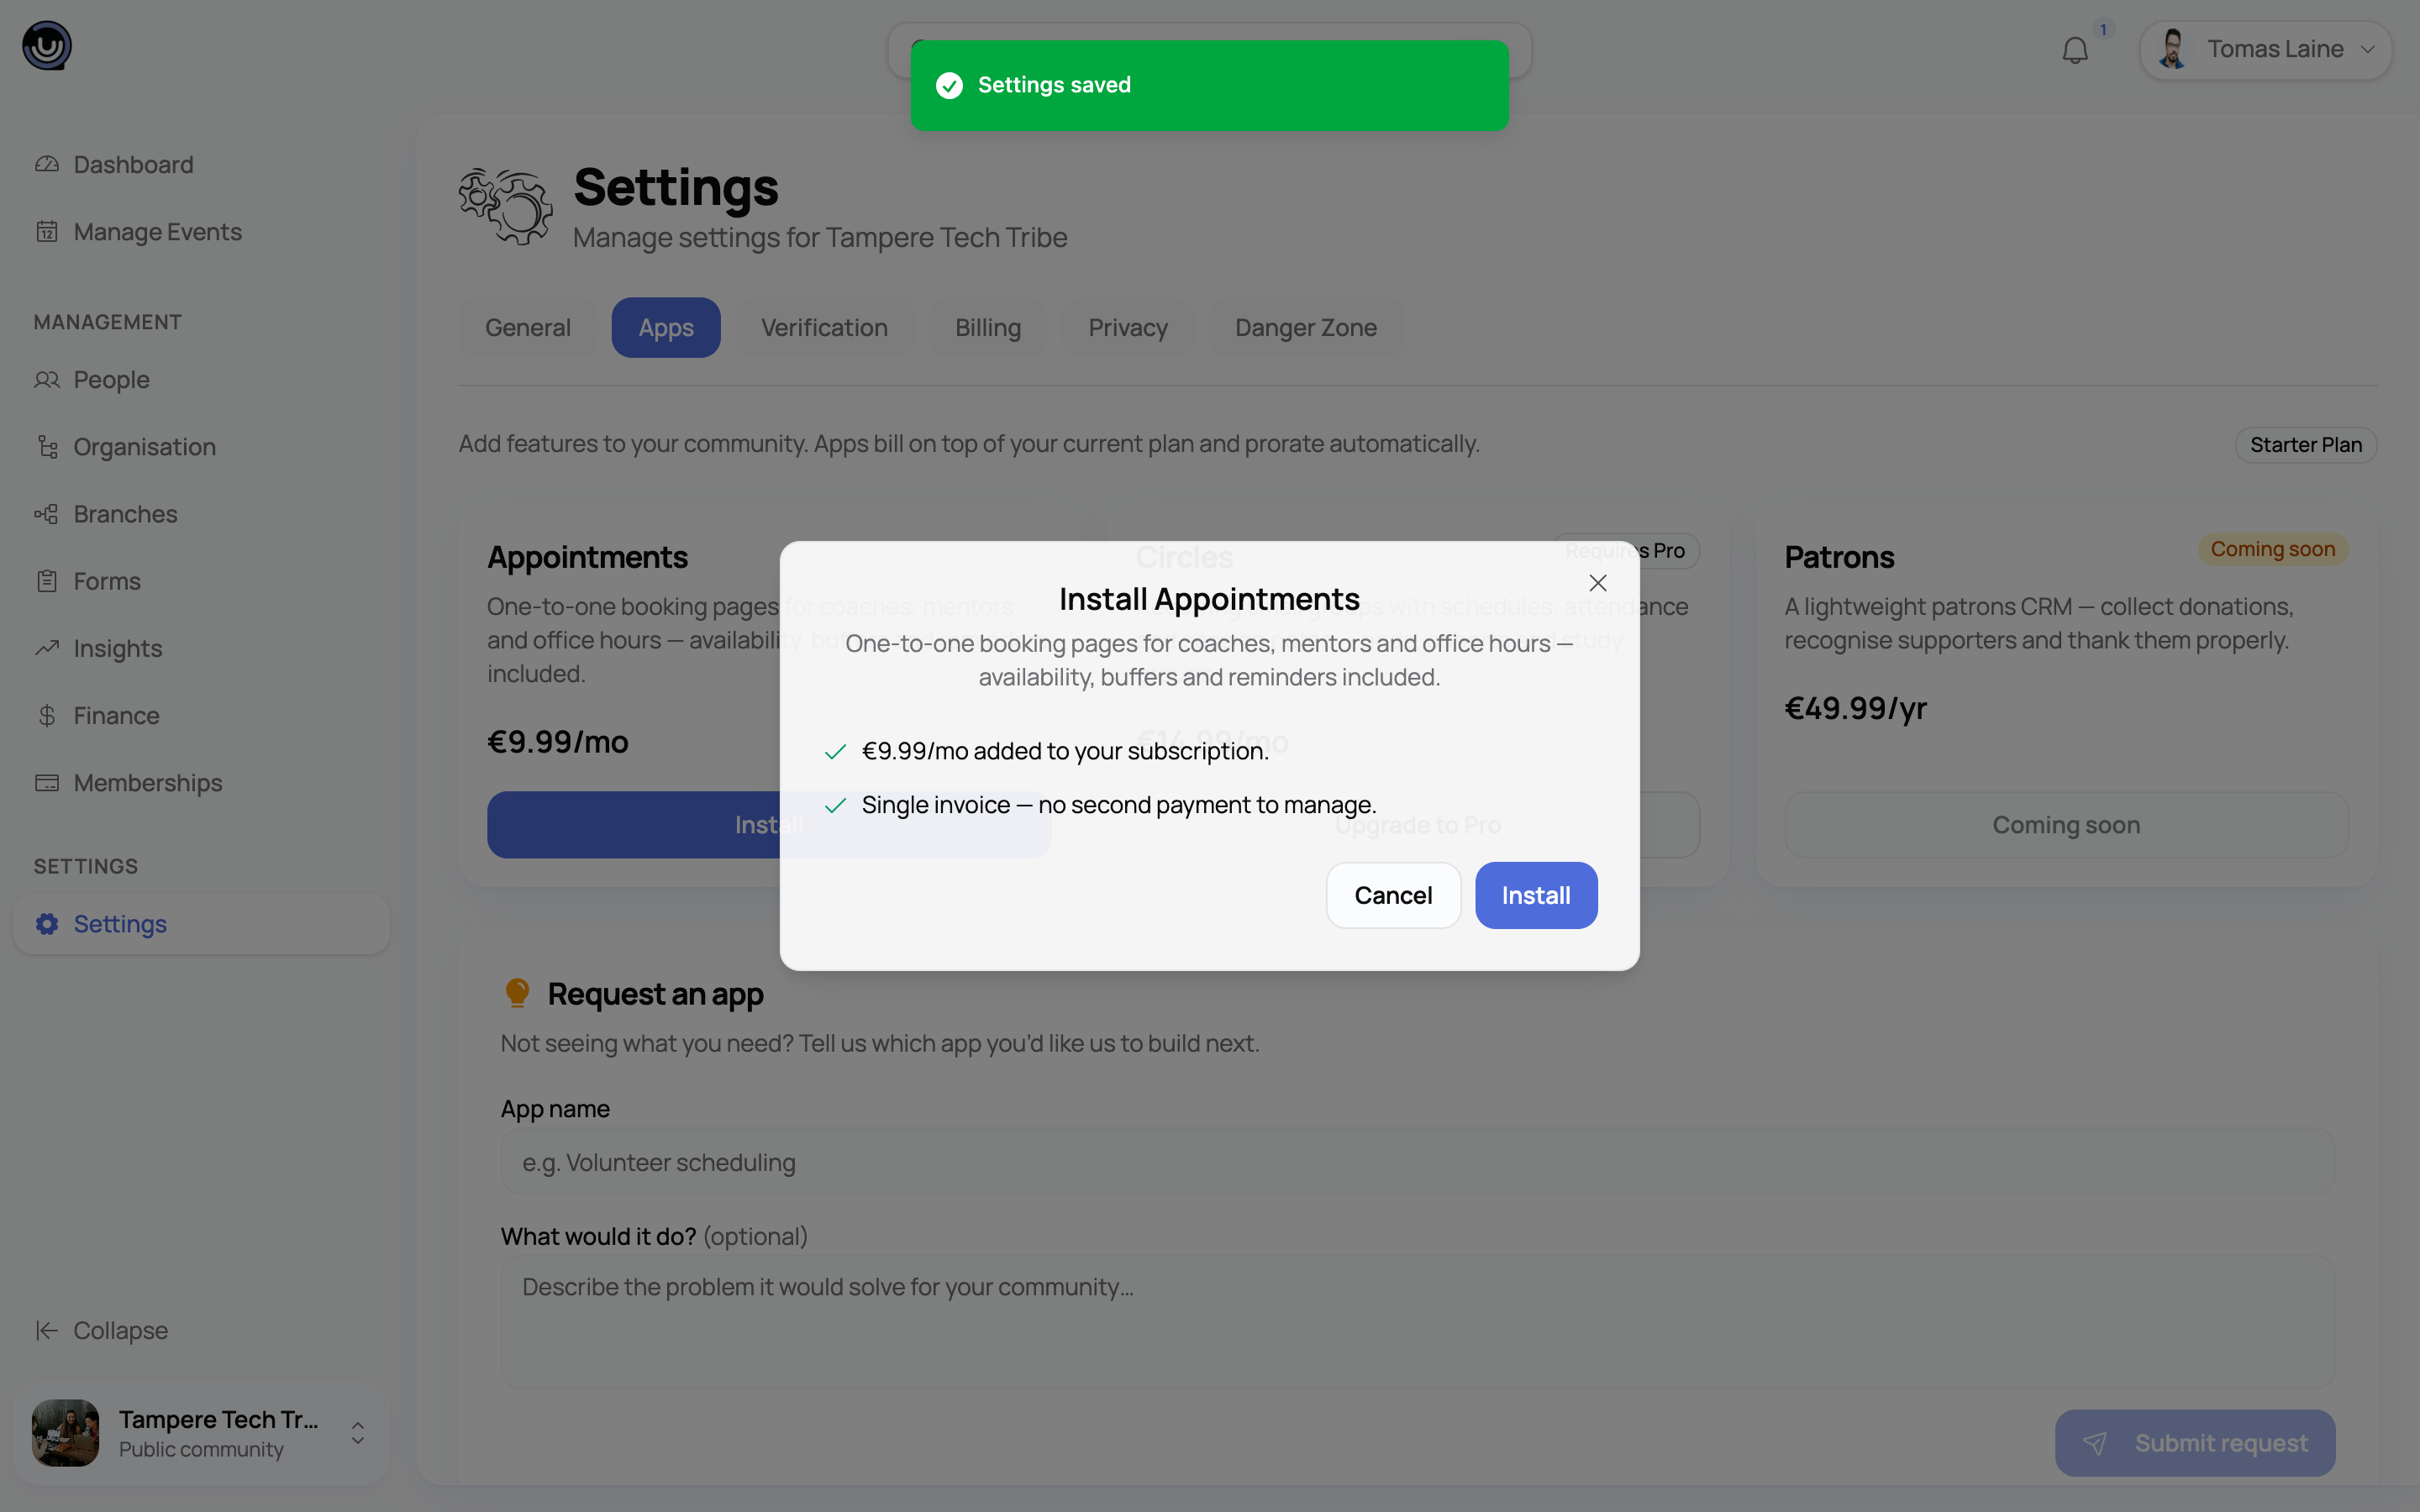
Task: Go to the Billing tab
Action: tap(988, 328)
